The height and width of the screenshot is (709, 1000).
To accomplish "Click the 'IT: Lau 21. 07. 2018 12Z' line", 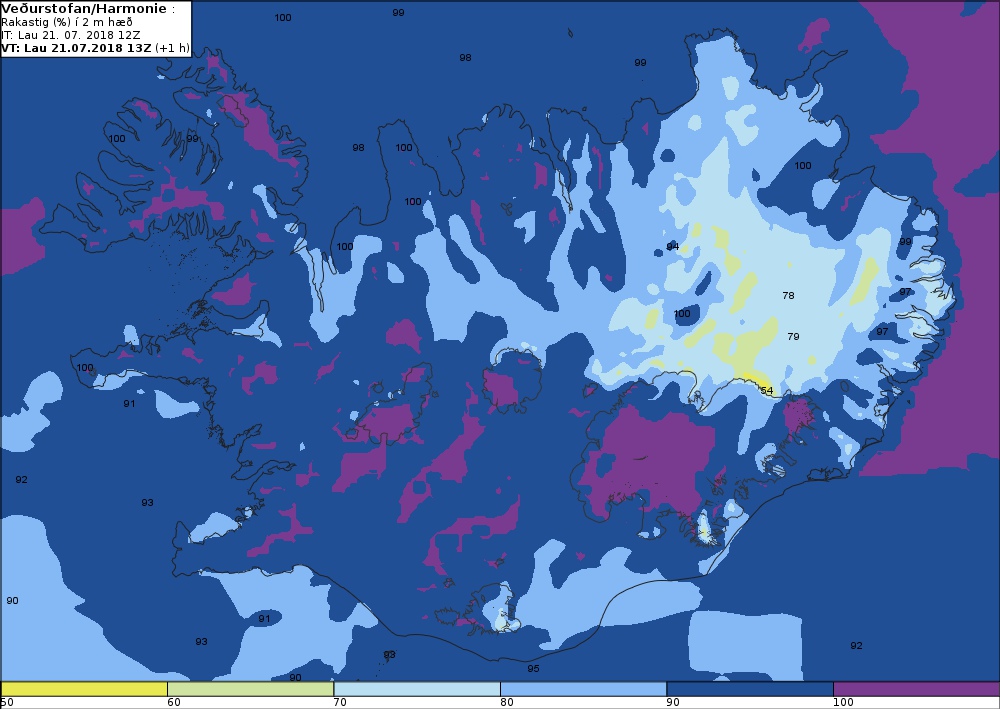I will [71, 35].
